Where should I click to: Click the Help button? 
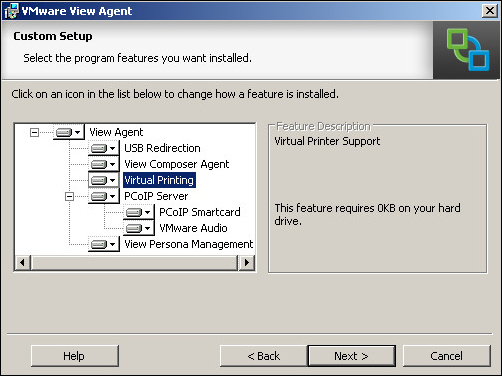(75, 356)
